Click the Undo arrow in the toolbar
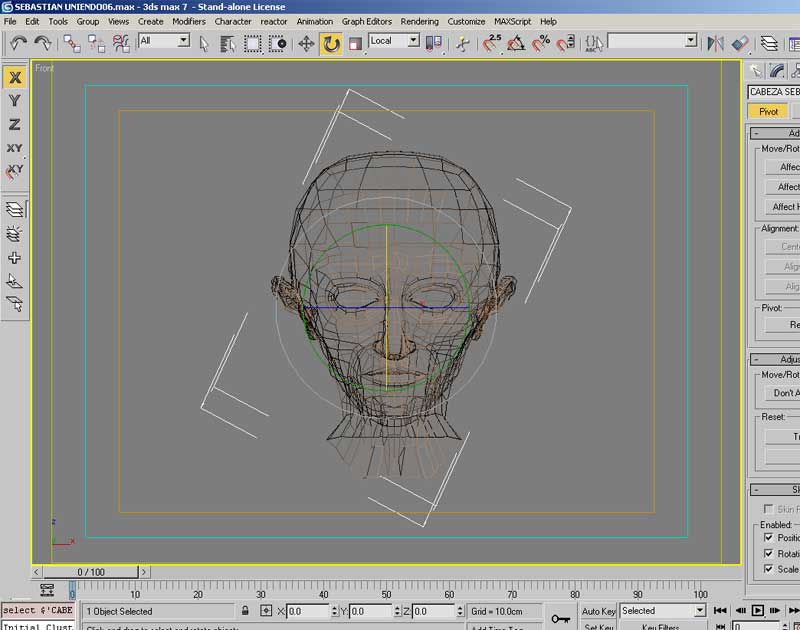This screenshot has height=630, width=800. point(18,43)
